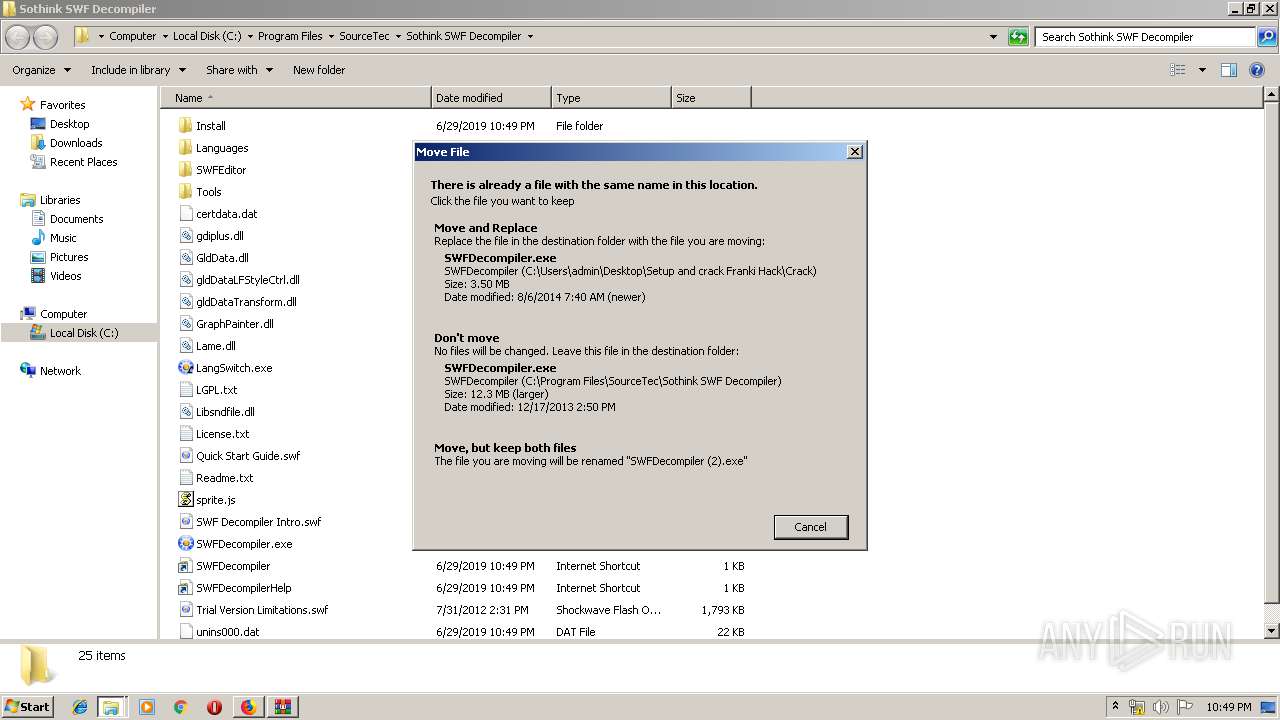This screenshot has width=1280, height=720.
Task: Select Readme.txt file
Action: [225, 478]
